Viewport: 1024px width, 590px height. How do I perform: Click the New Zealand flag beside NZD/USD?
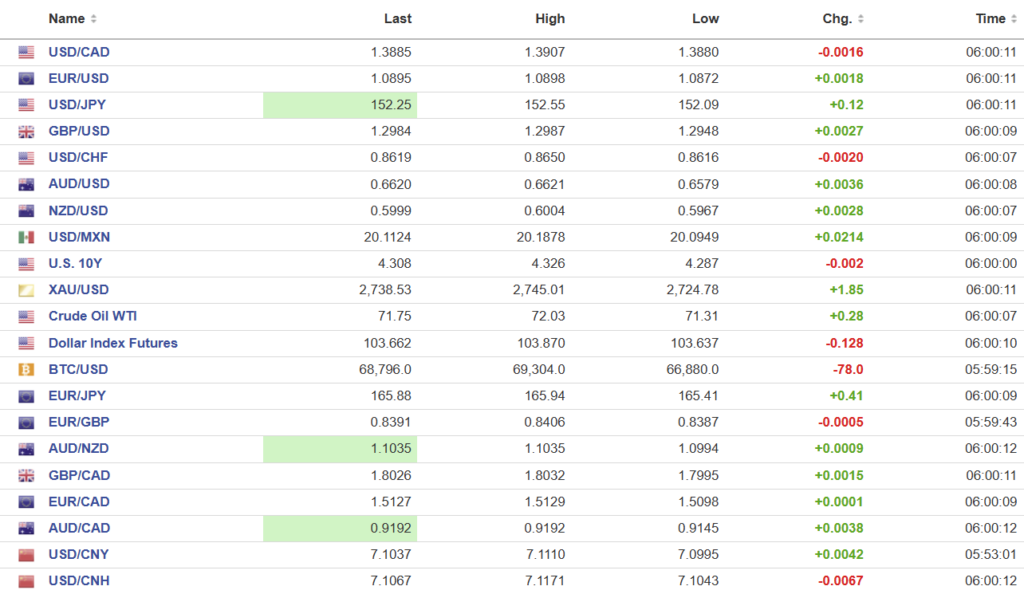[x=26, y=211]
